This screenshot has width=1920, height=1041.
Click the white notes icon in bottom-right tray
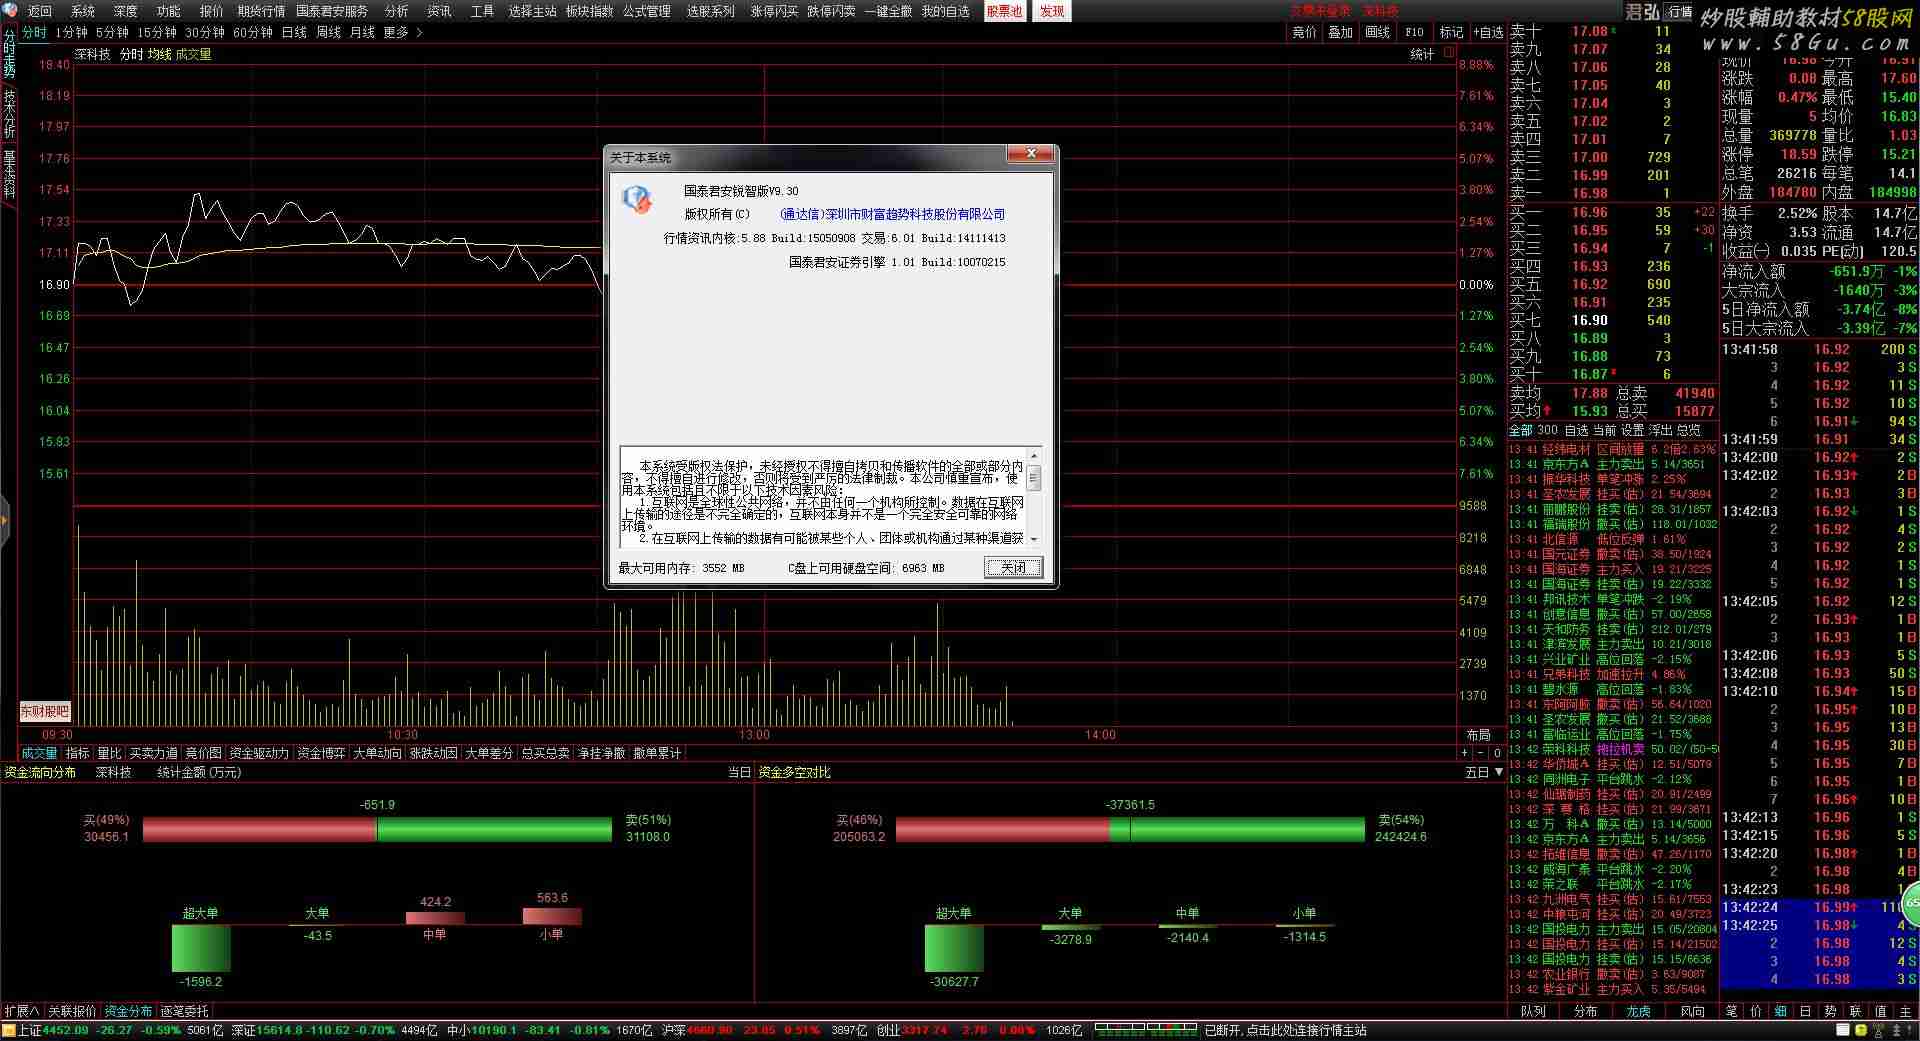[x=1842, y=1030]
